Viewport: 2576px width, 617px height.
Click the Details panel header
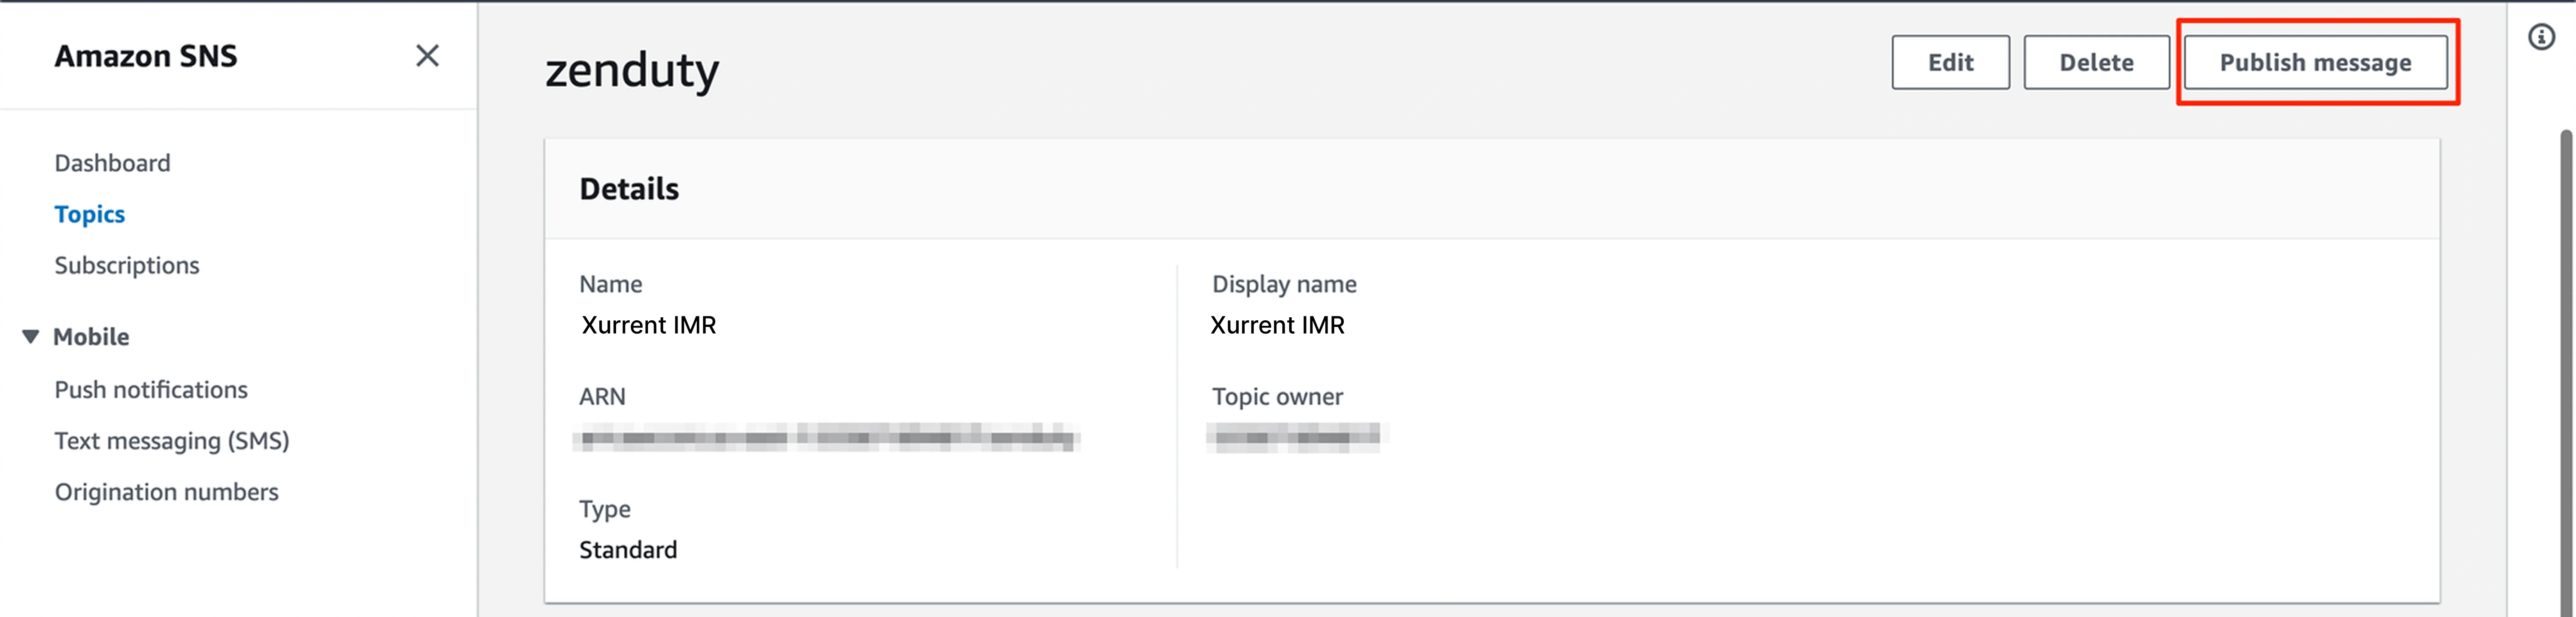pos(629,189)
